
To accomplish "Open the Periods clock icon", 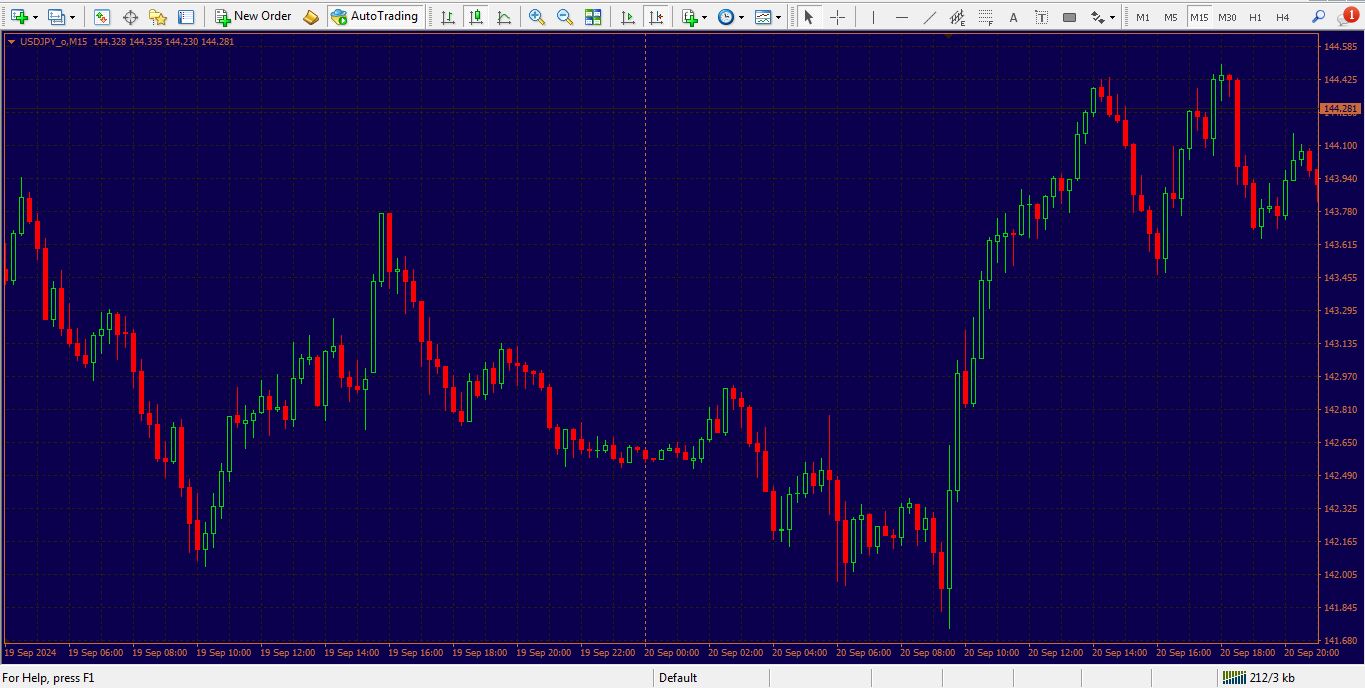I will click(726, 17).
